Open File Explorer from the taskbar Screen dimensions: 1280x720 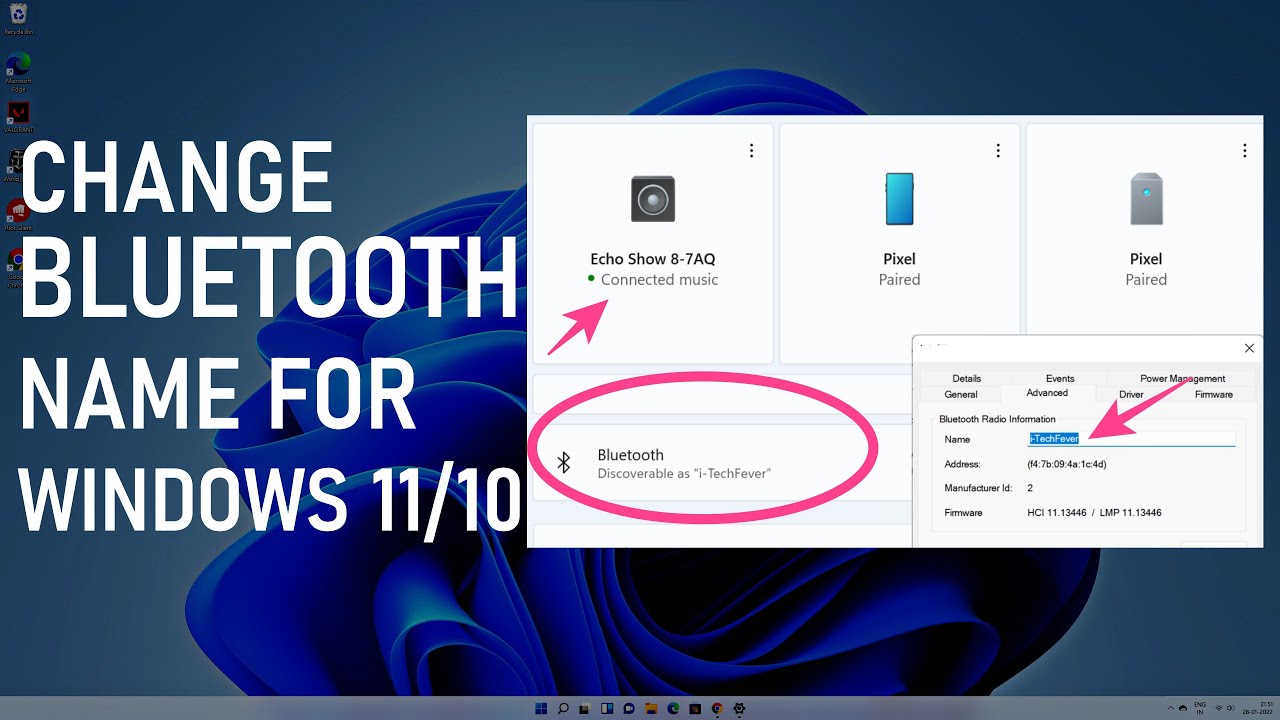[651, 708]
